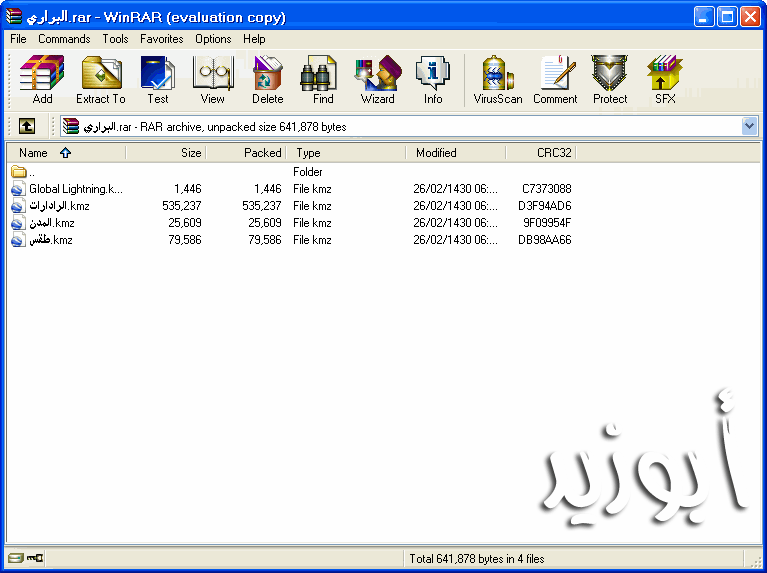Sort by Name column header
Image resolution: width=767 pixels, height=573 pixels.
66,153
